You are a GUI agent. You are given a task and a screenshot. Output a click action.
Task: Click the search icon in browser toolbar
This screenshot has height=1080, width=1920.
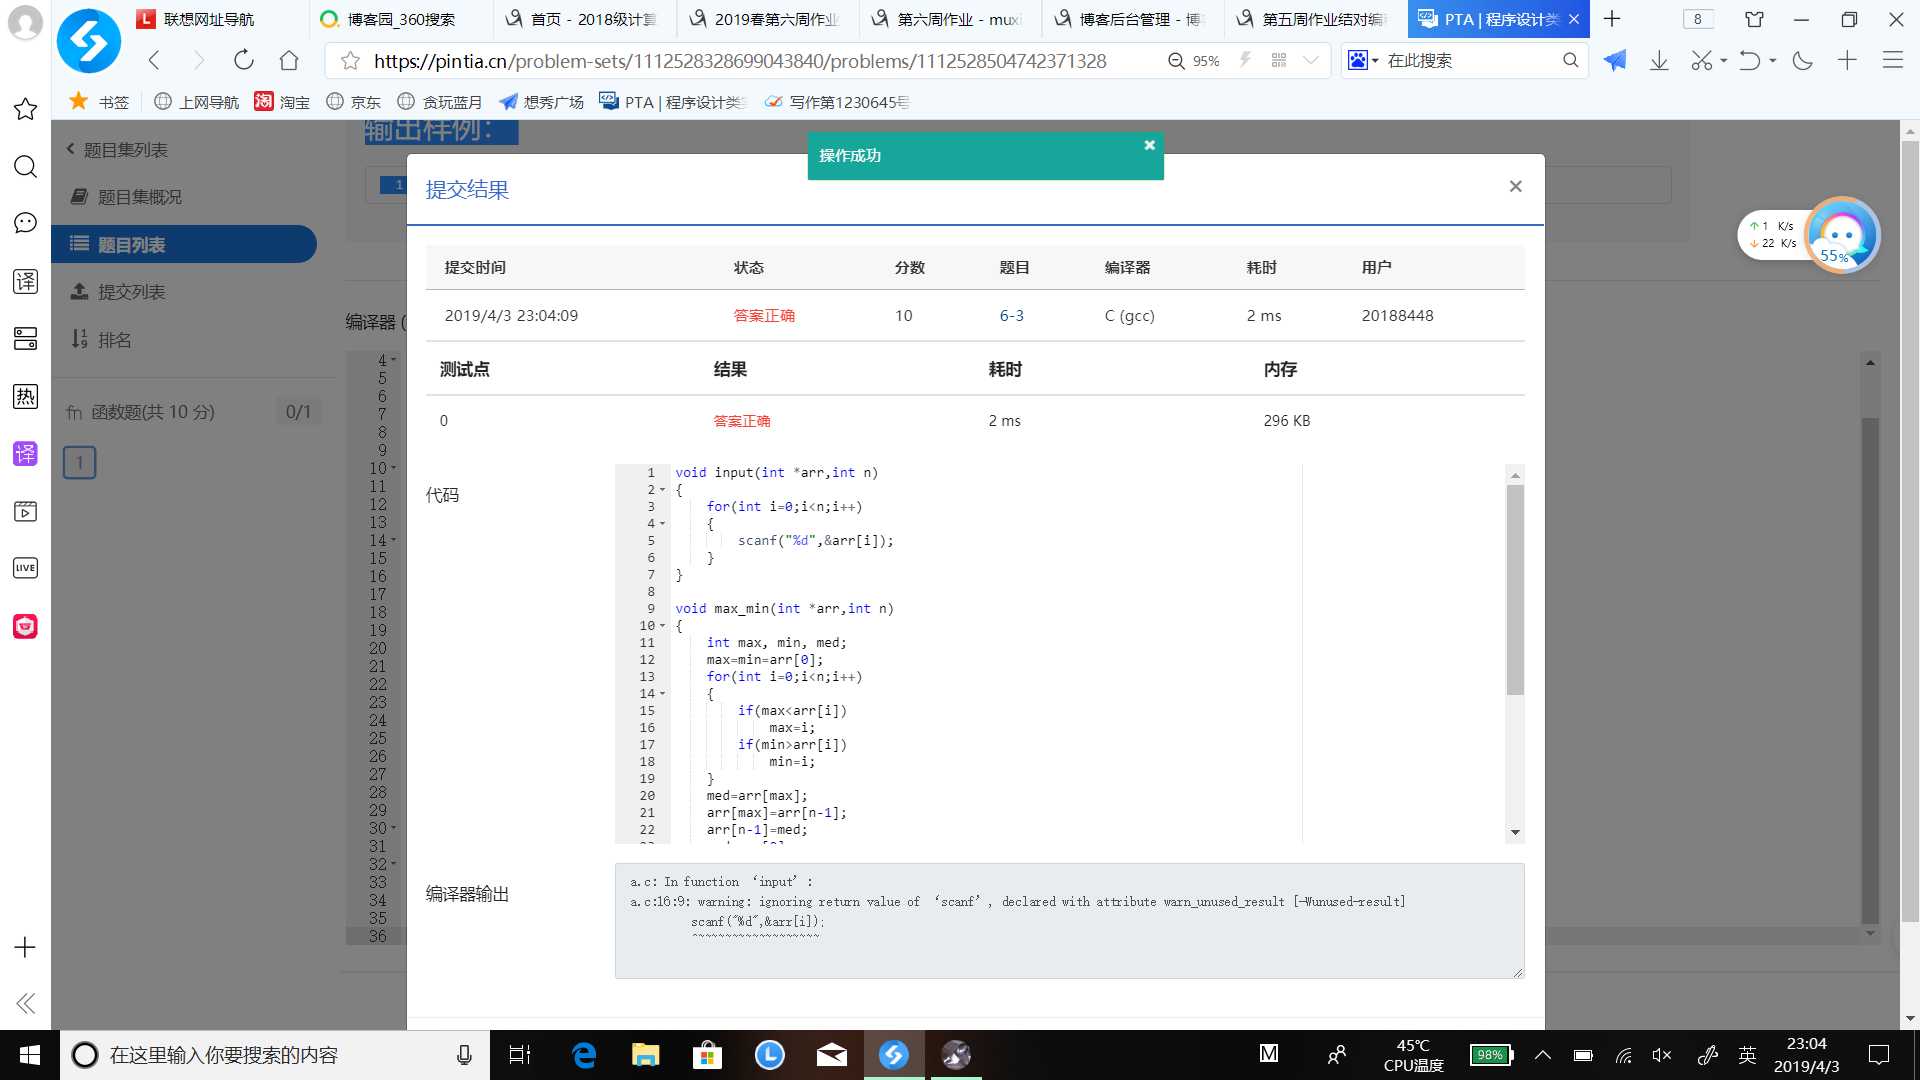pyautogui.click(x=1571, y=61)
